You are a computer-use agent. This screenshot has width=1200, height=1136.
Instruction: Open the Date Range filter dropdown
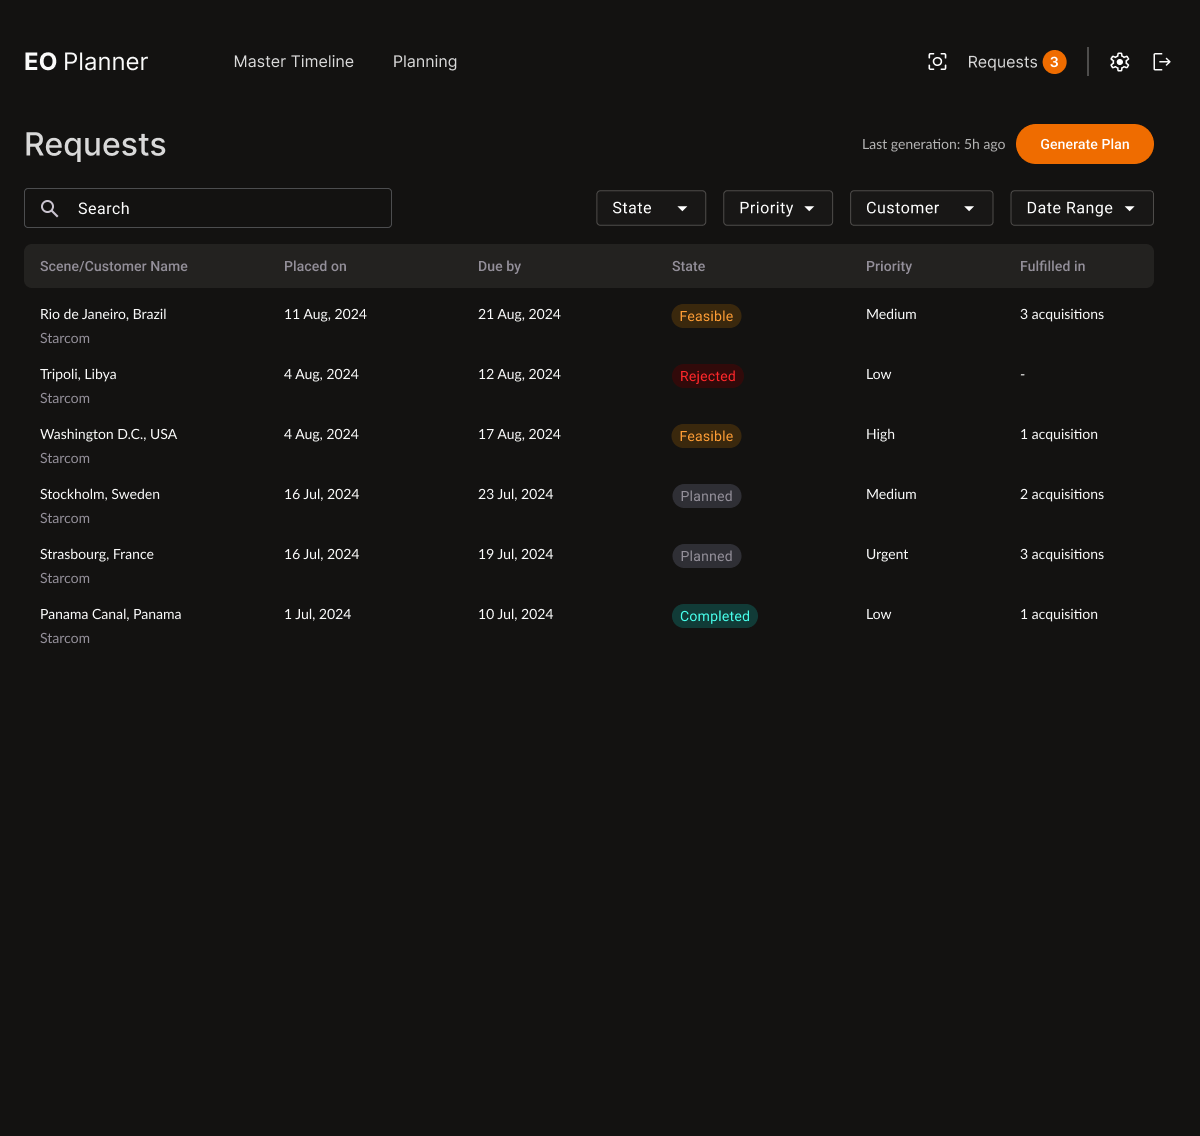coord(1082,208)
